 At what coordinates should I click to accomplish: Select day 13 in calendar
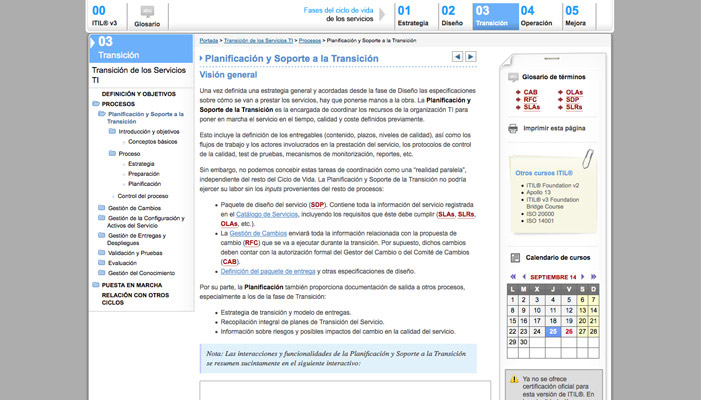582,310
